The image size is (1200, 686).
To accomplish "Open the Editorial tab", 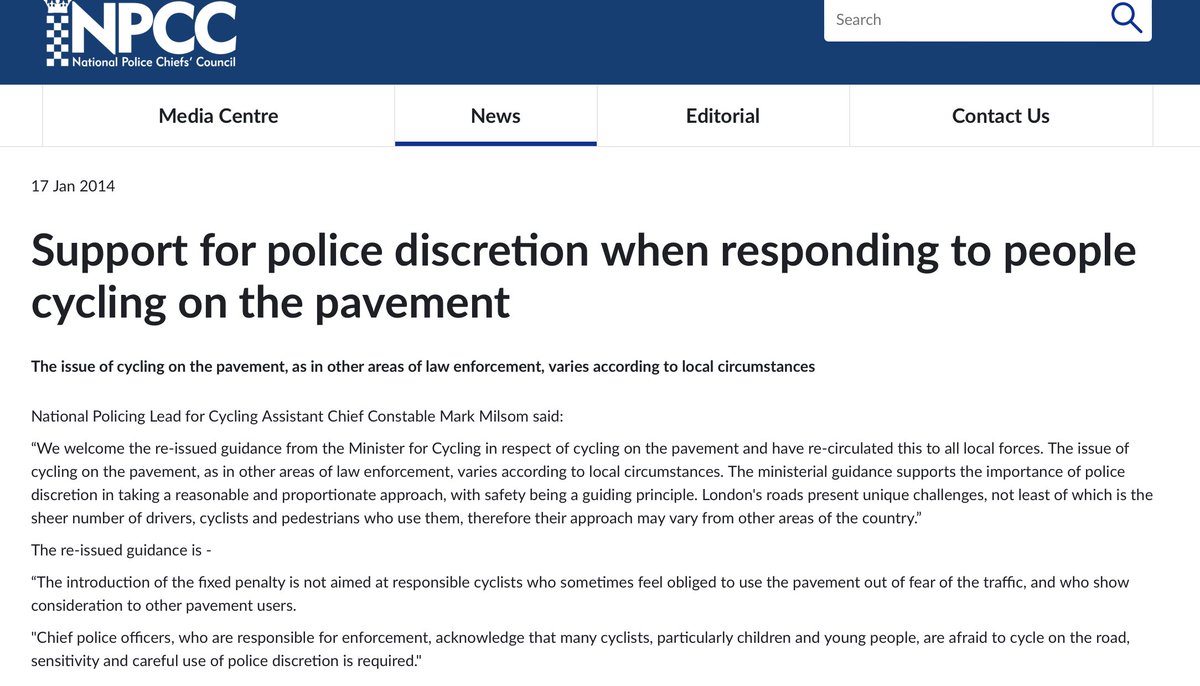I will [723, 116].
